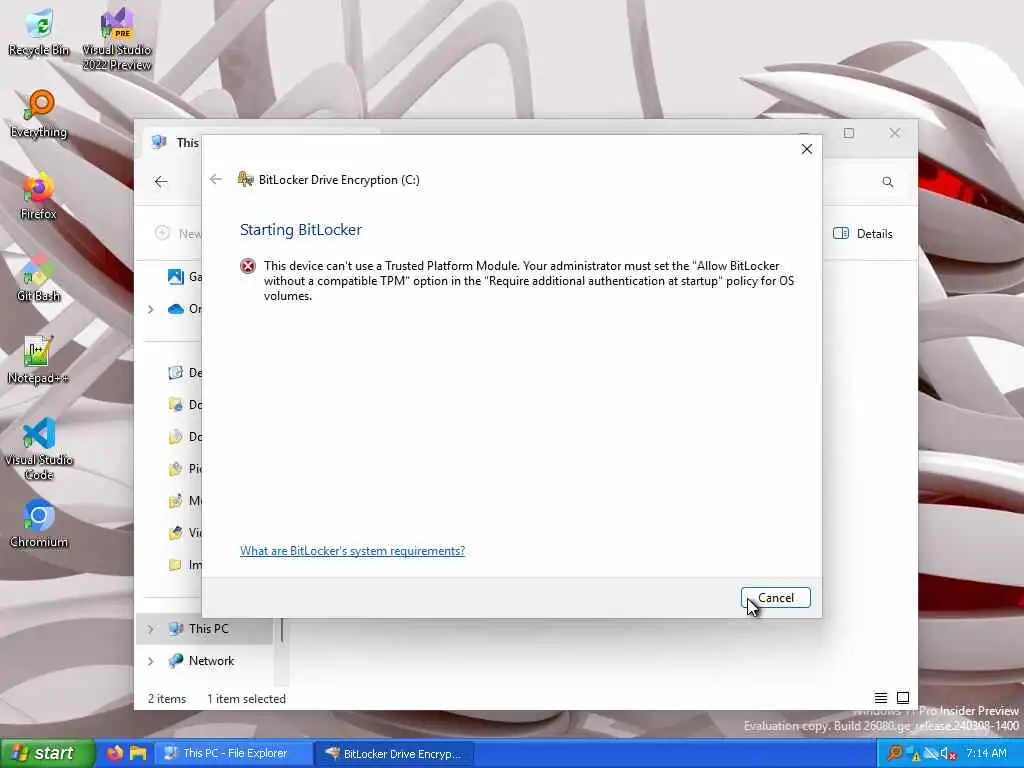Click the '2 items' status text
The height and width of the screenshot is (768, 1024).
point(167,698)
